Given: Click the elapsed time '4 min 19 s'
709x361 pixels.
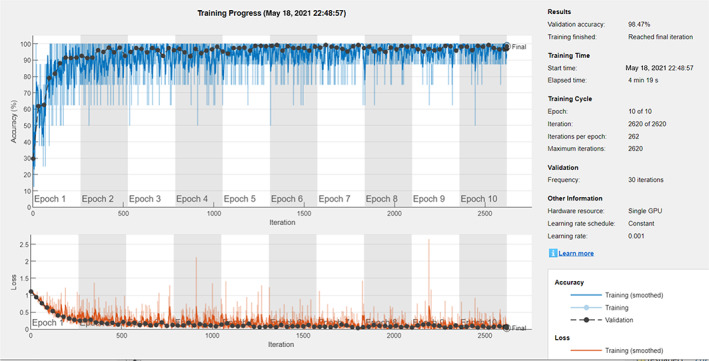Looking at the screenshot, I should point(643,80).
